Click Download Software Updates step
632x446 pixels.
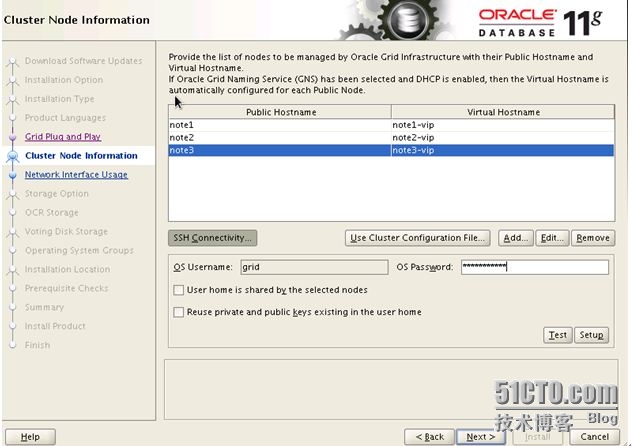pos(83,61)
